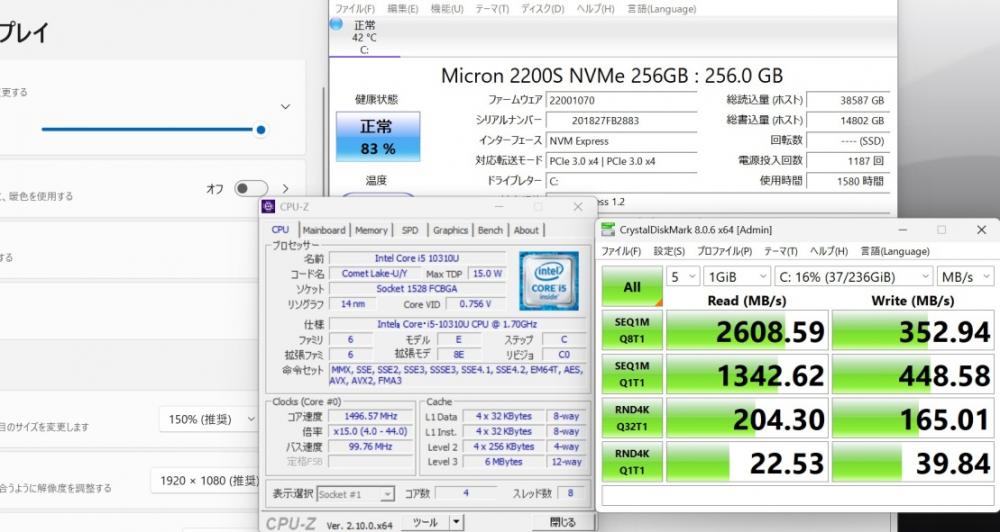Click the firmware field 22001070
1000x532 pixels.
621,100
